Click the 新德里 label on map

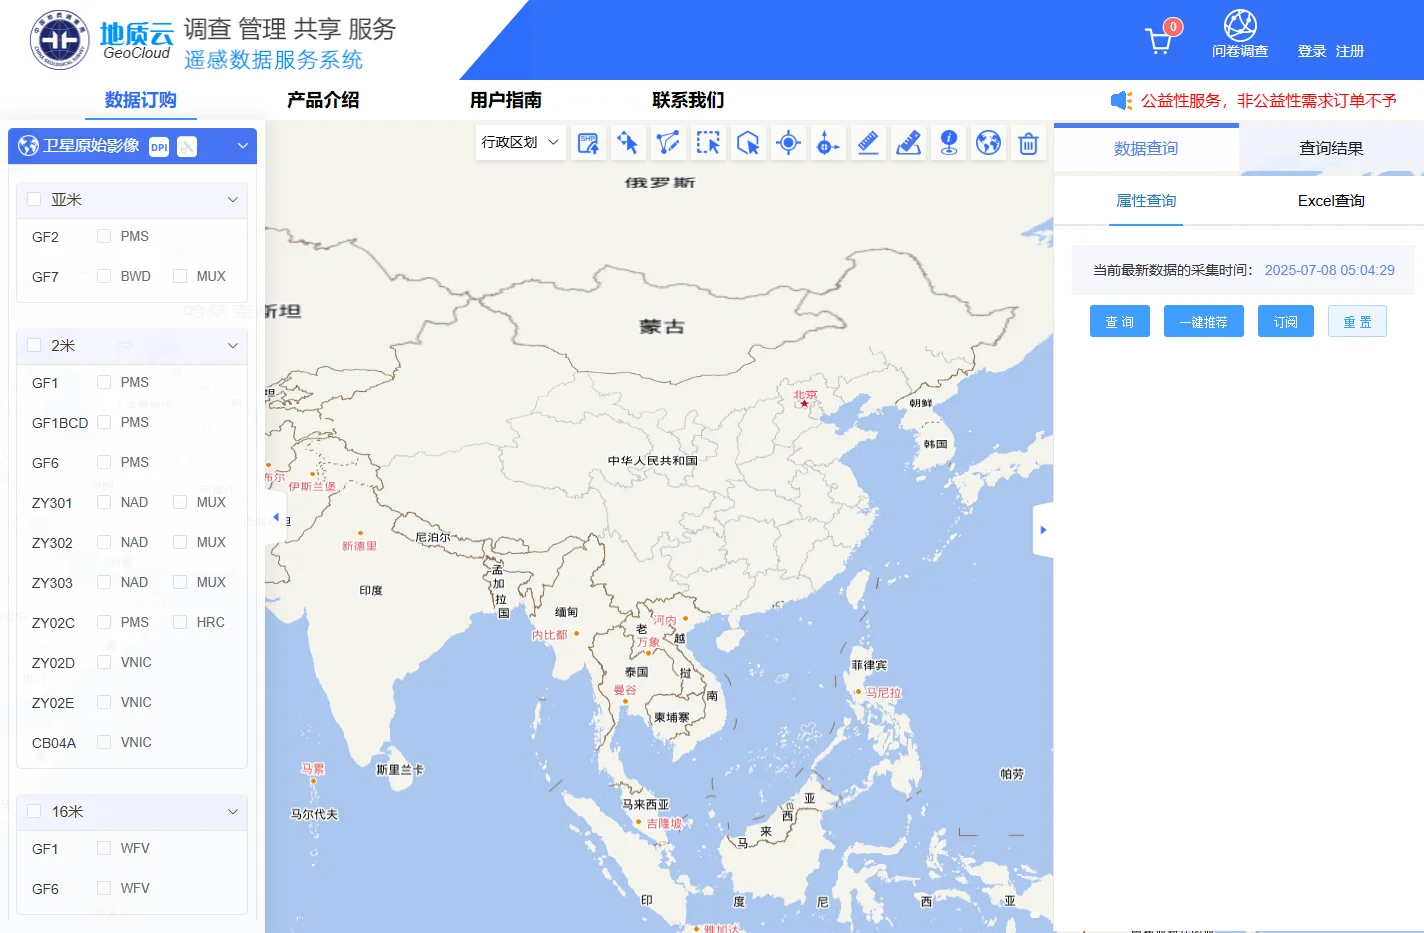tap(359, 546)
